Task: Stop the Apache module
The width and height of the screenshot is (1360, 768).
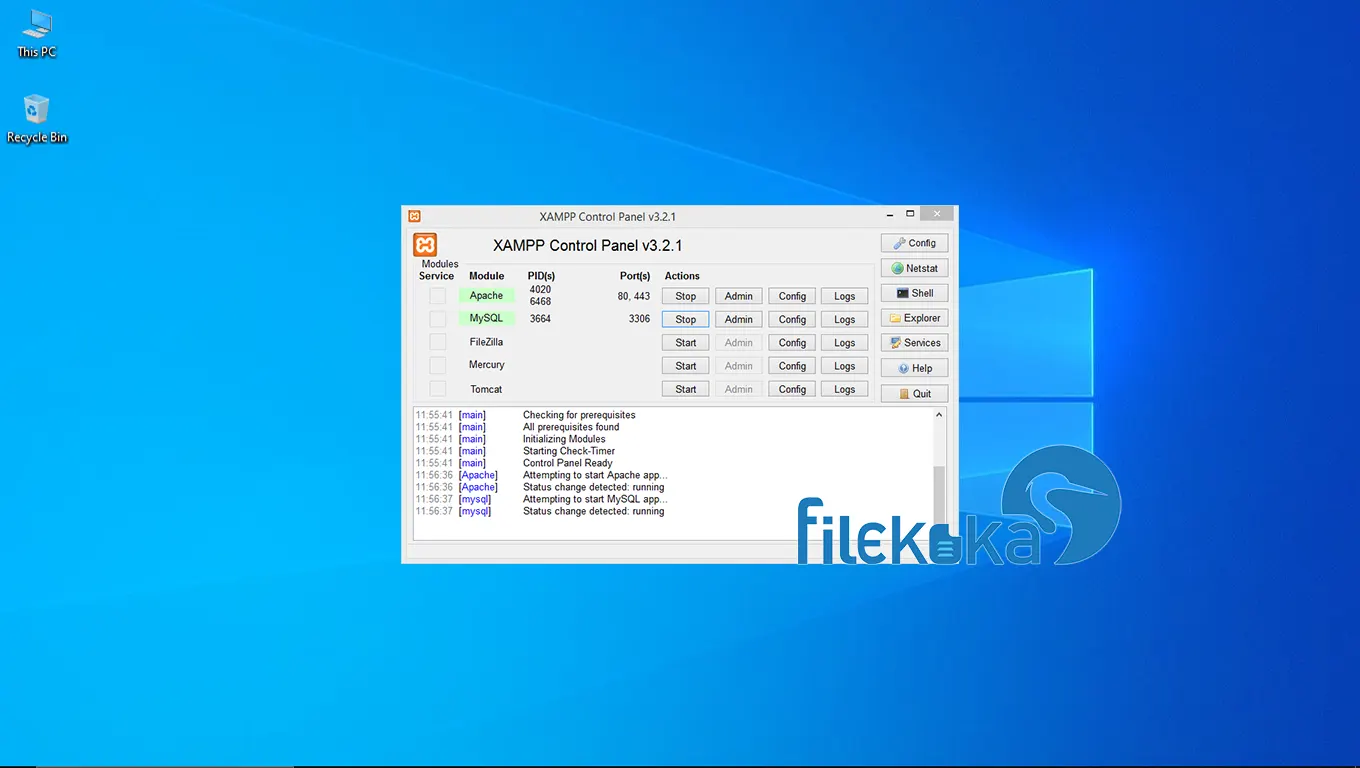Action: point(685,296)
